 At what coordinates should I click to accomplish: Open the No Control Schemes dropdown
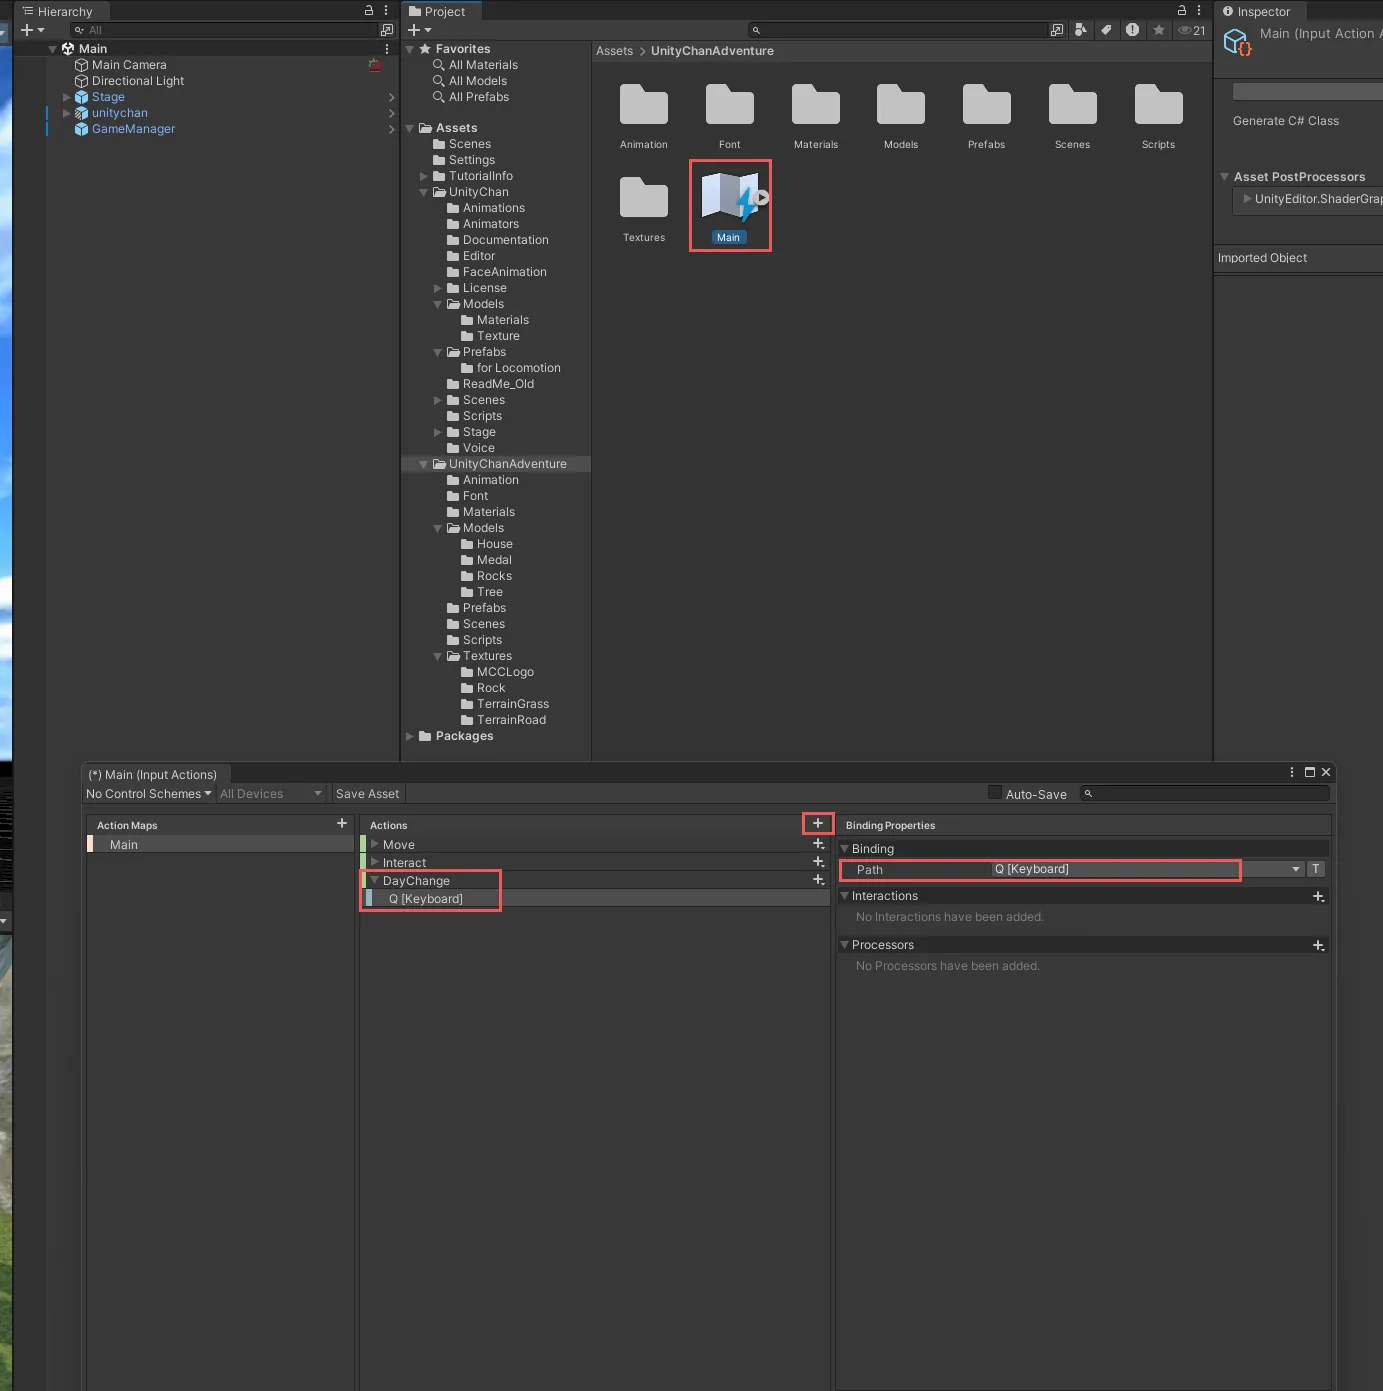tap(148, 794)
